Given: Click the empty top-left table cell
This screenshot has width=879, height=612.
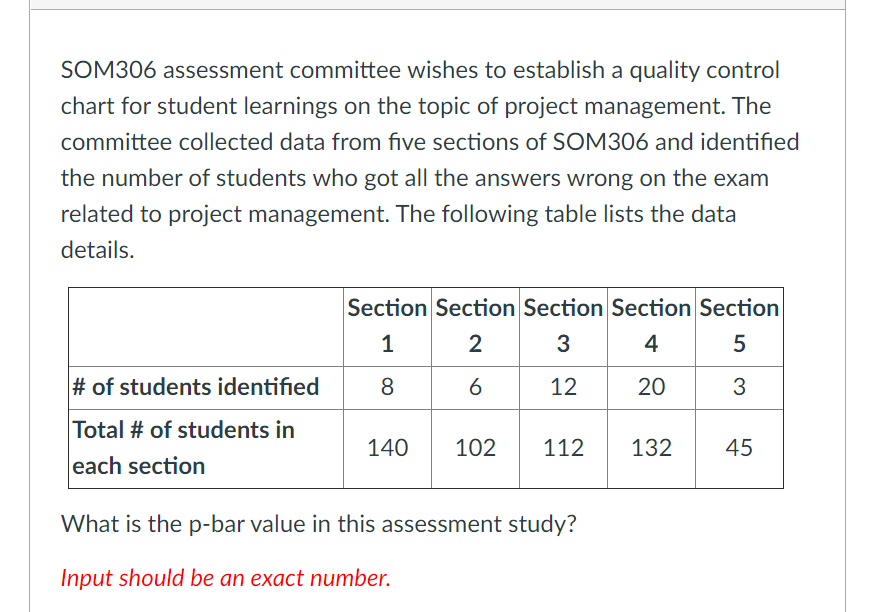Looking at the screenshot, I should (206, 326).
